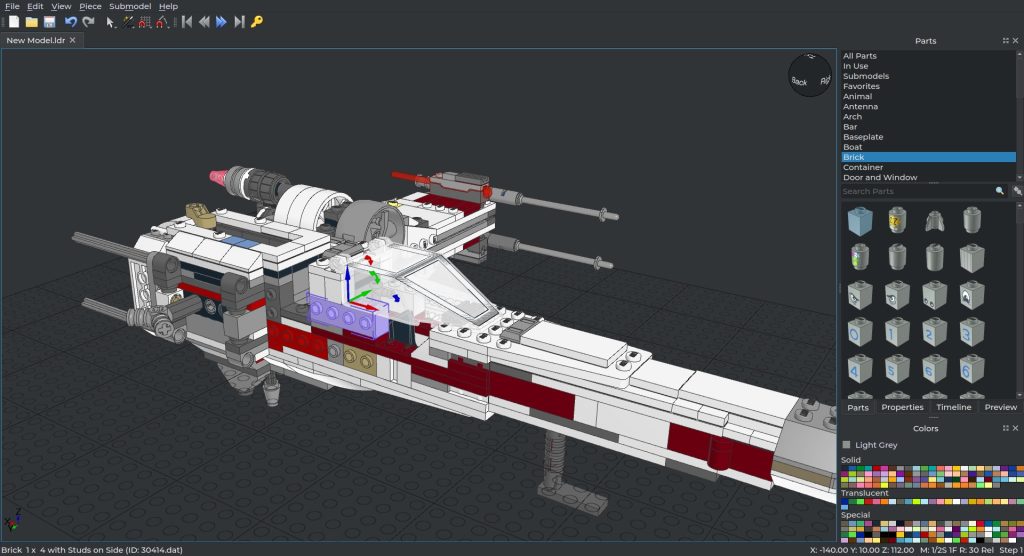The height and width of the screenshot is (556, 1024).
Task: Select Baseplate category
Action: (928, 137)
